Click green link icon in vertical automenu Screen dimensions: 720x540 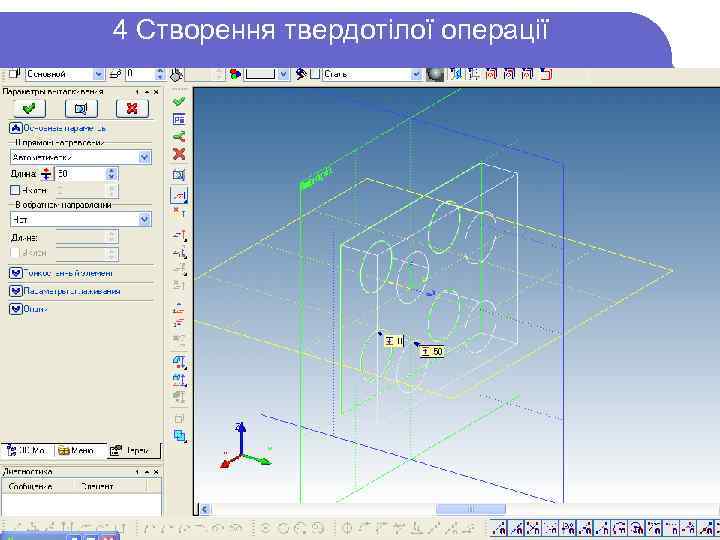click(179, 136)
